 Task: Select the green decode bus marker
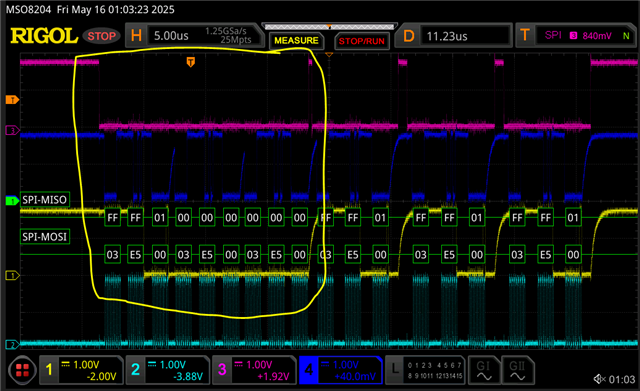click(12, 200)
